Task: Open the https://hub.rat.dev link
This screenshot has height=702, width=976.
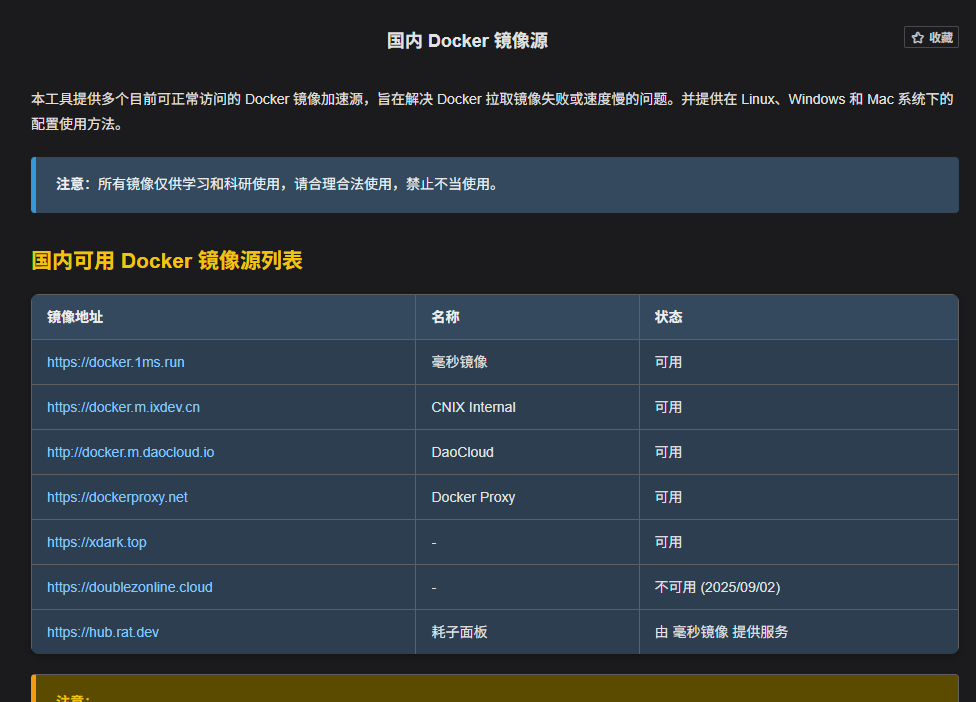Action: click(103, 632)
